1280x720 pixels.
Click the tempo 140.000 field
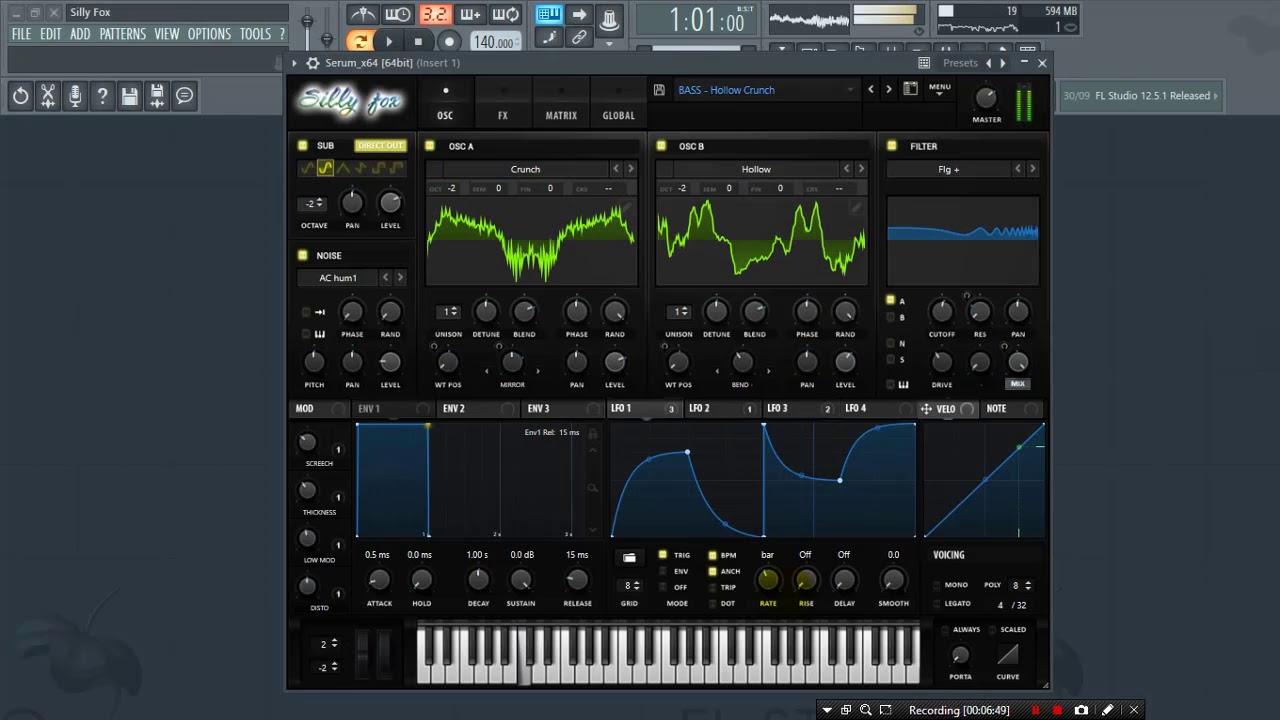click(x=495, y=42)
